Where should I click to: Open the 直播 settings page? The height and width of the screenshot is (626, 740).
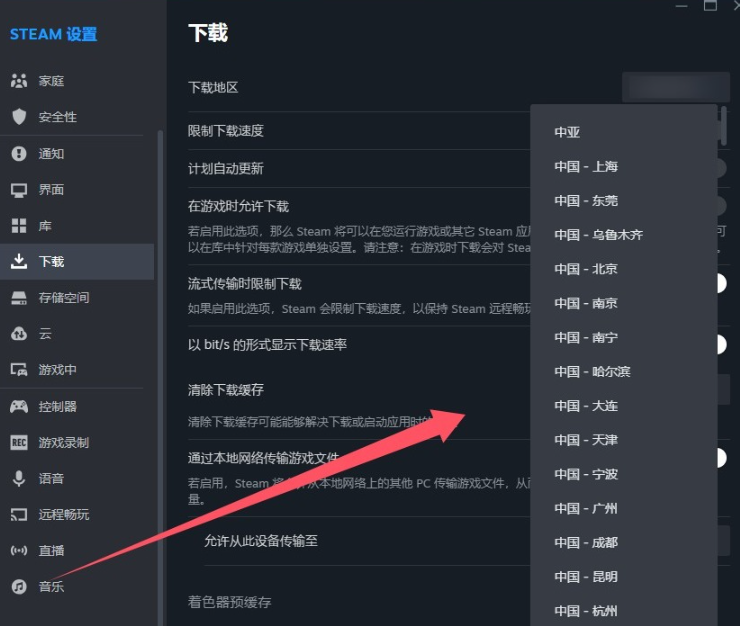(x=77, y=550)
